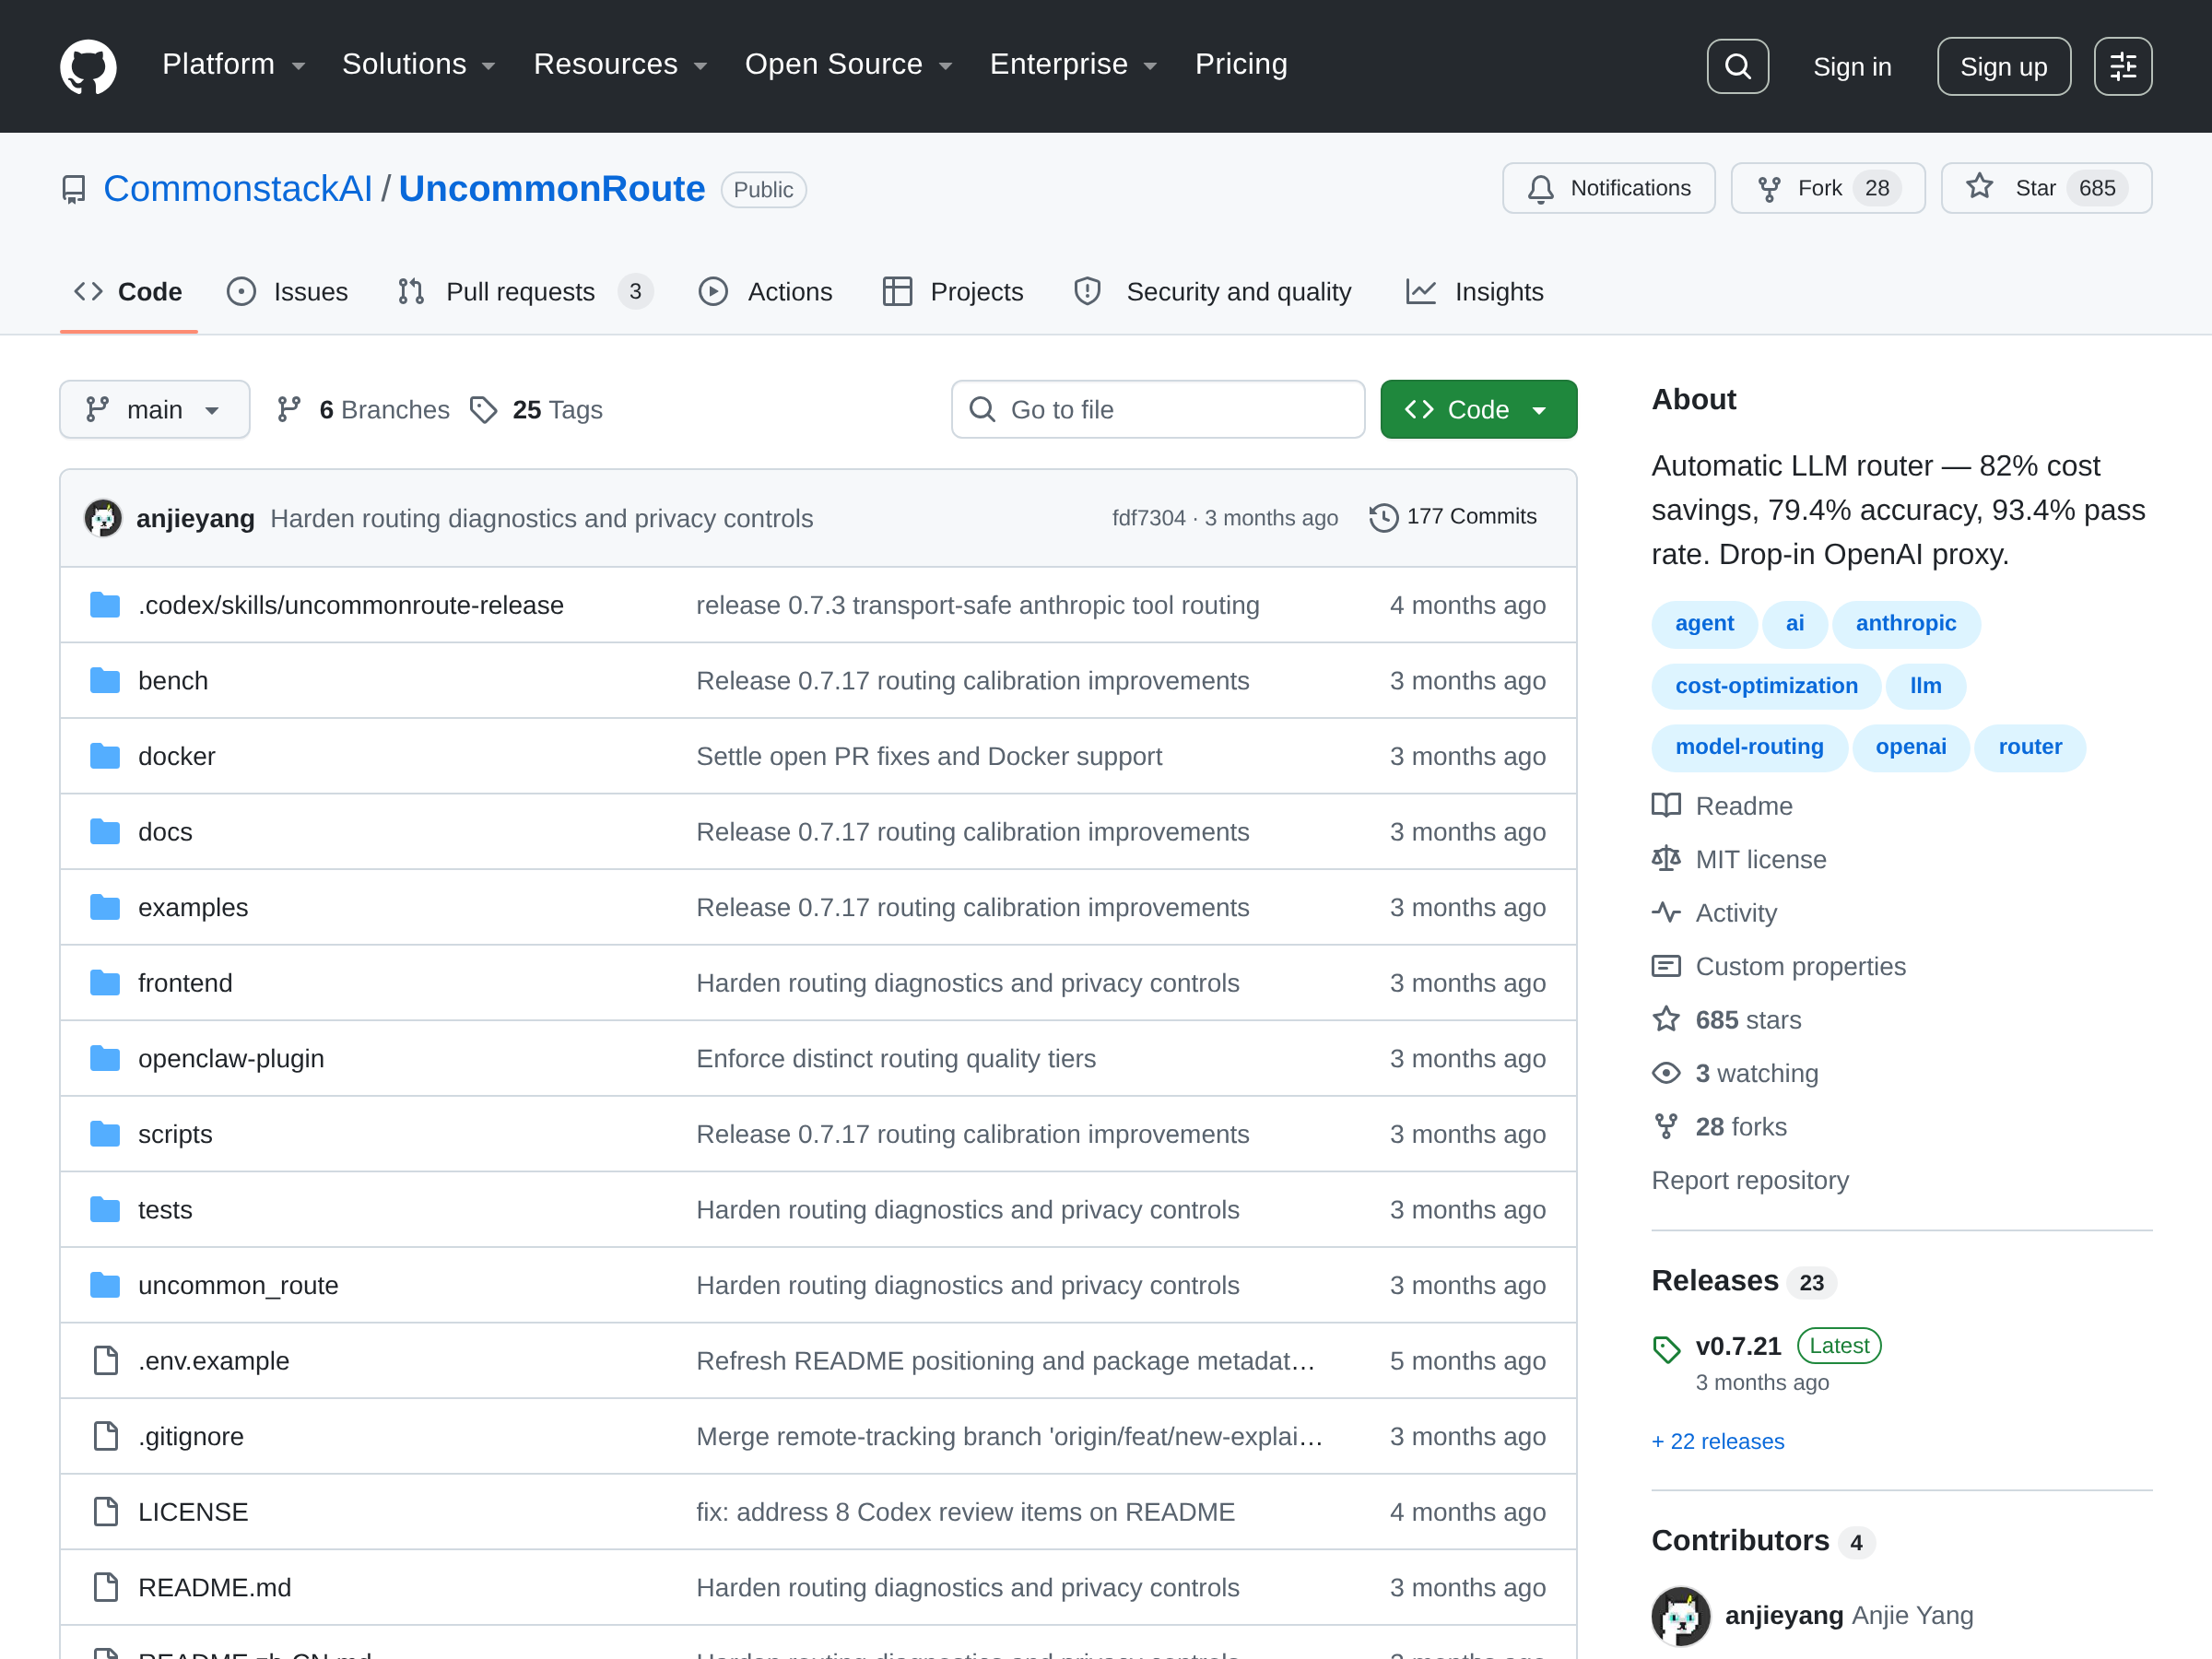The image size is (2212, 1659).
Task: Open the green Code dropdown
Action: [x=1478, y=409]
